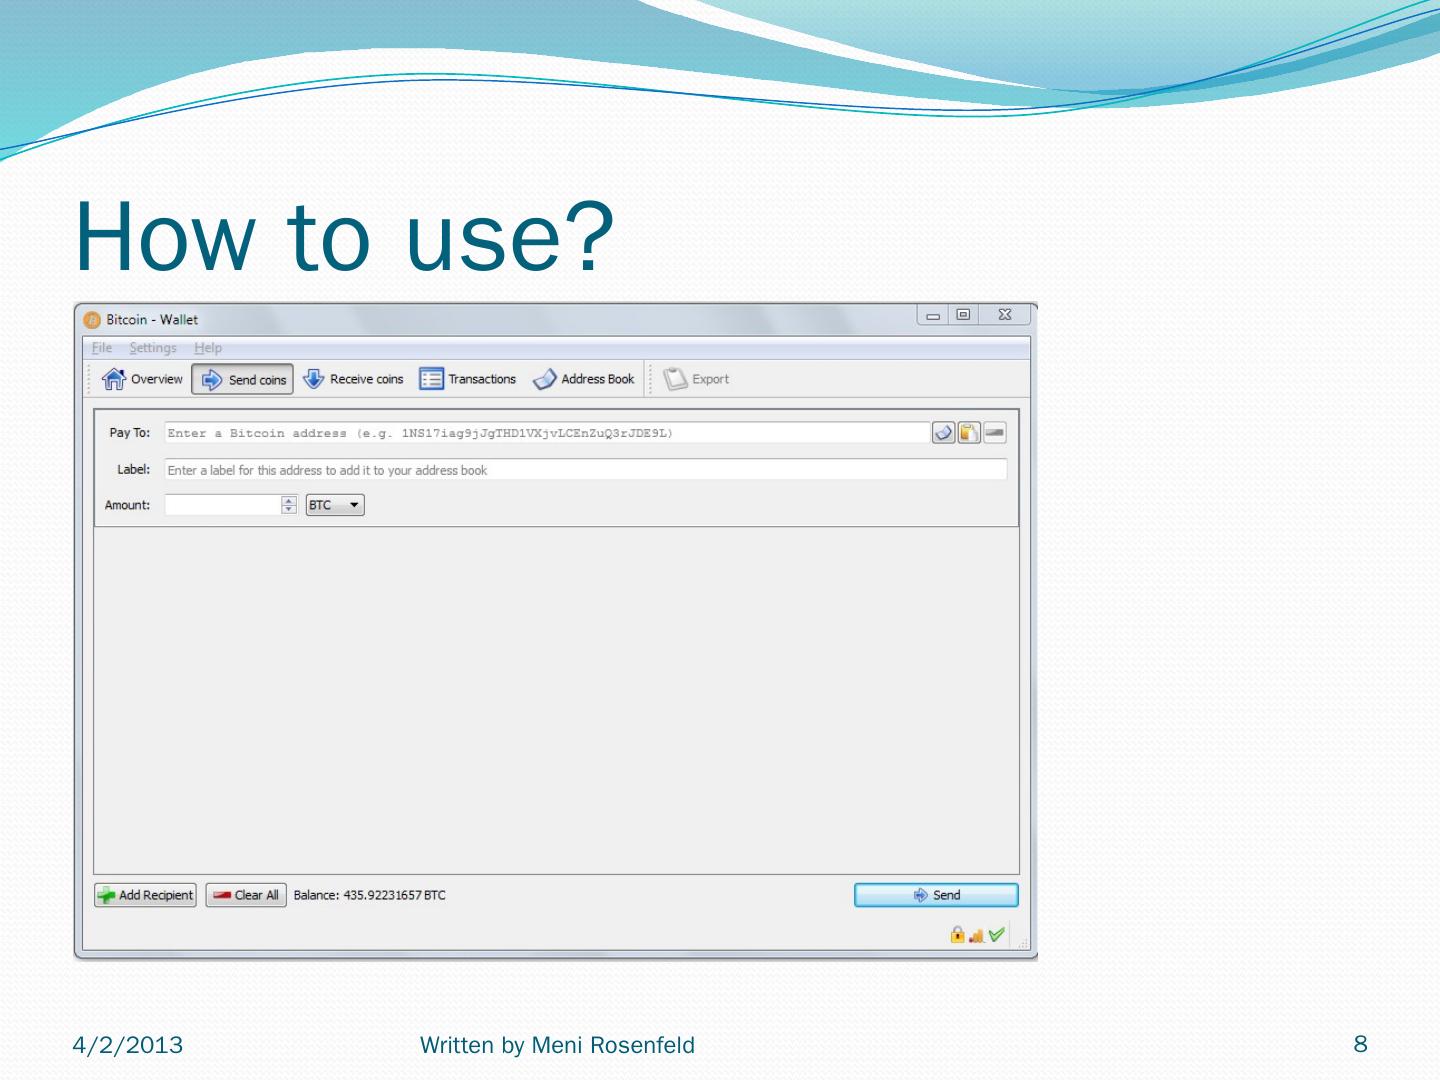1440x1080 pixels.
Task: Switch to Receive coins
Action: [x=353, y=379]
